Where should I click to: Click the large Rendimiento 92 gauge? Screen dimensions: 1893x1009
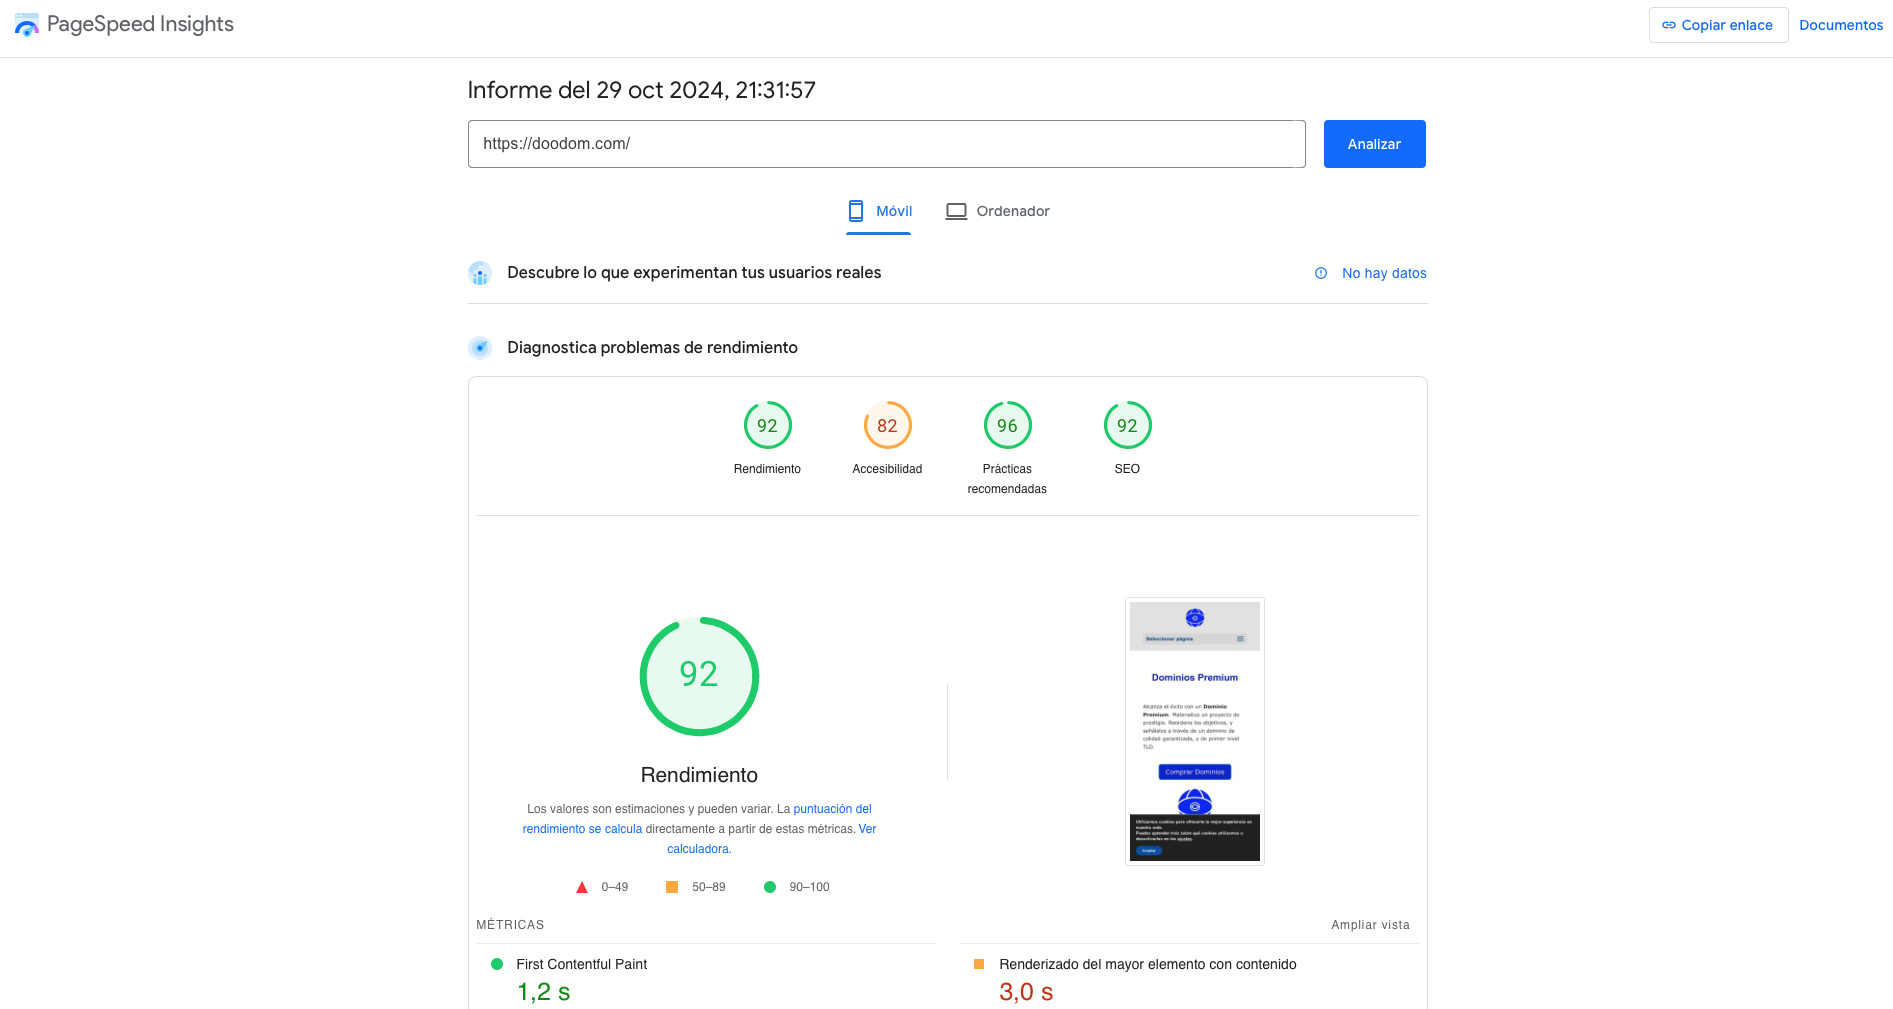tap(699, 676)
